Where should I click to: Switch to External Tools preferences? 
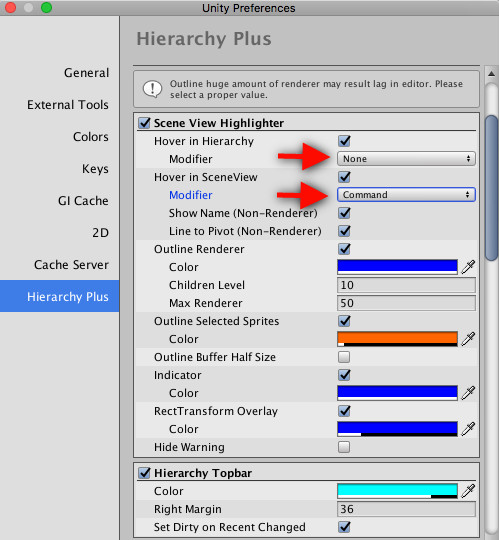68,105
